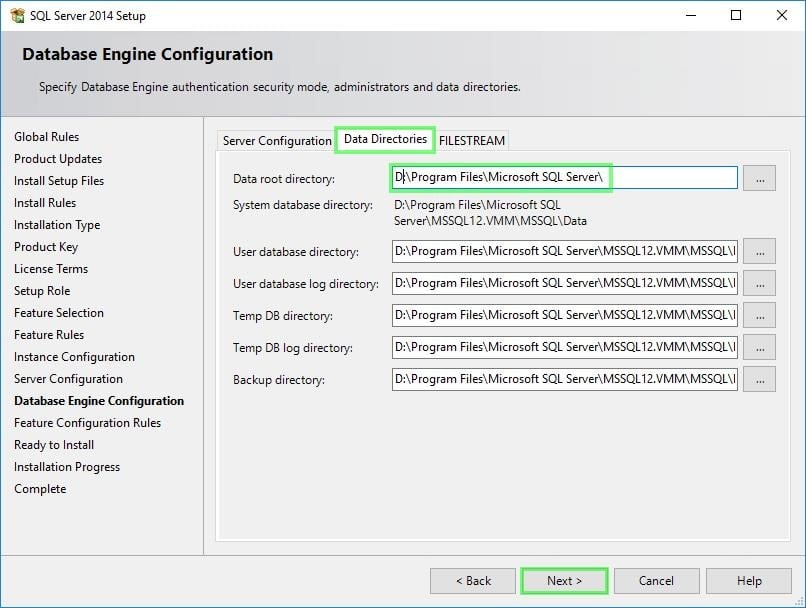Click Feature Rules step
The image size is (806, 608).
[49, 335]
